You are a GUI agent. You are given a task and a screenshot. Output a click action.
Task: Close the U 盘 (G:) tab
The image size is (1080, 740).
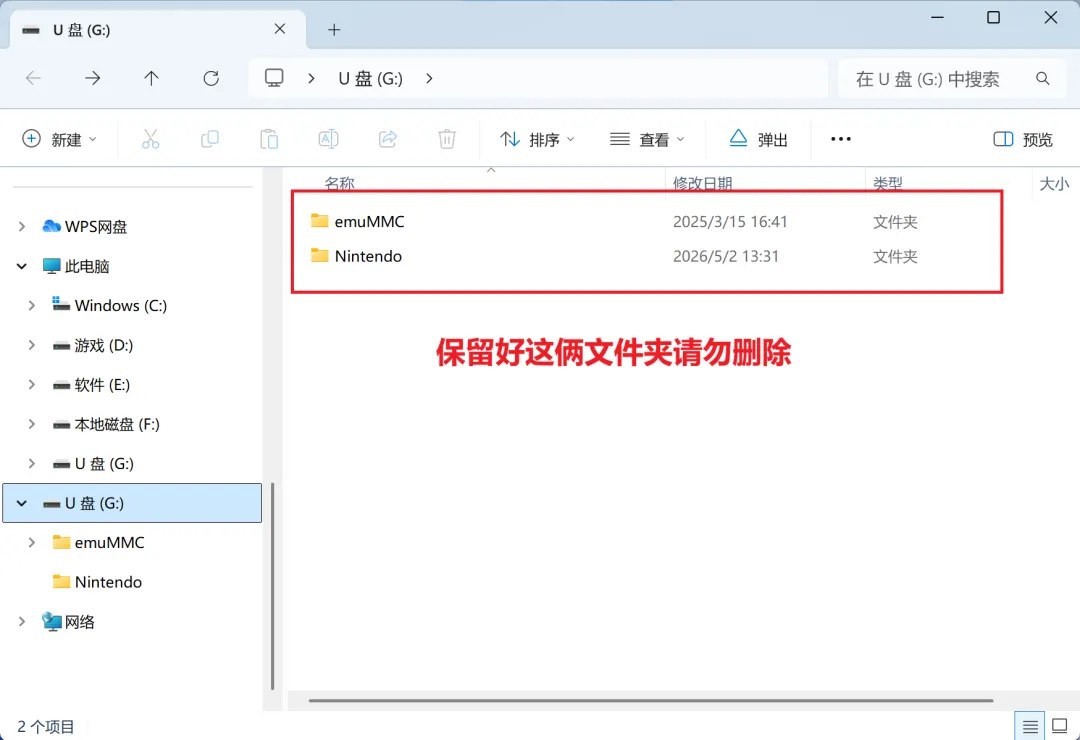tap(280, 29)
